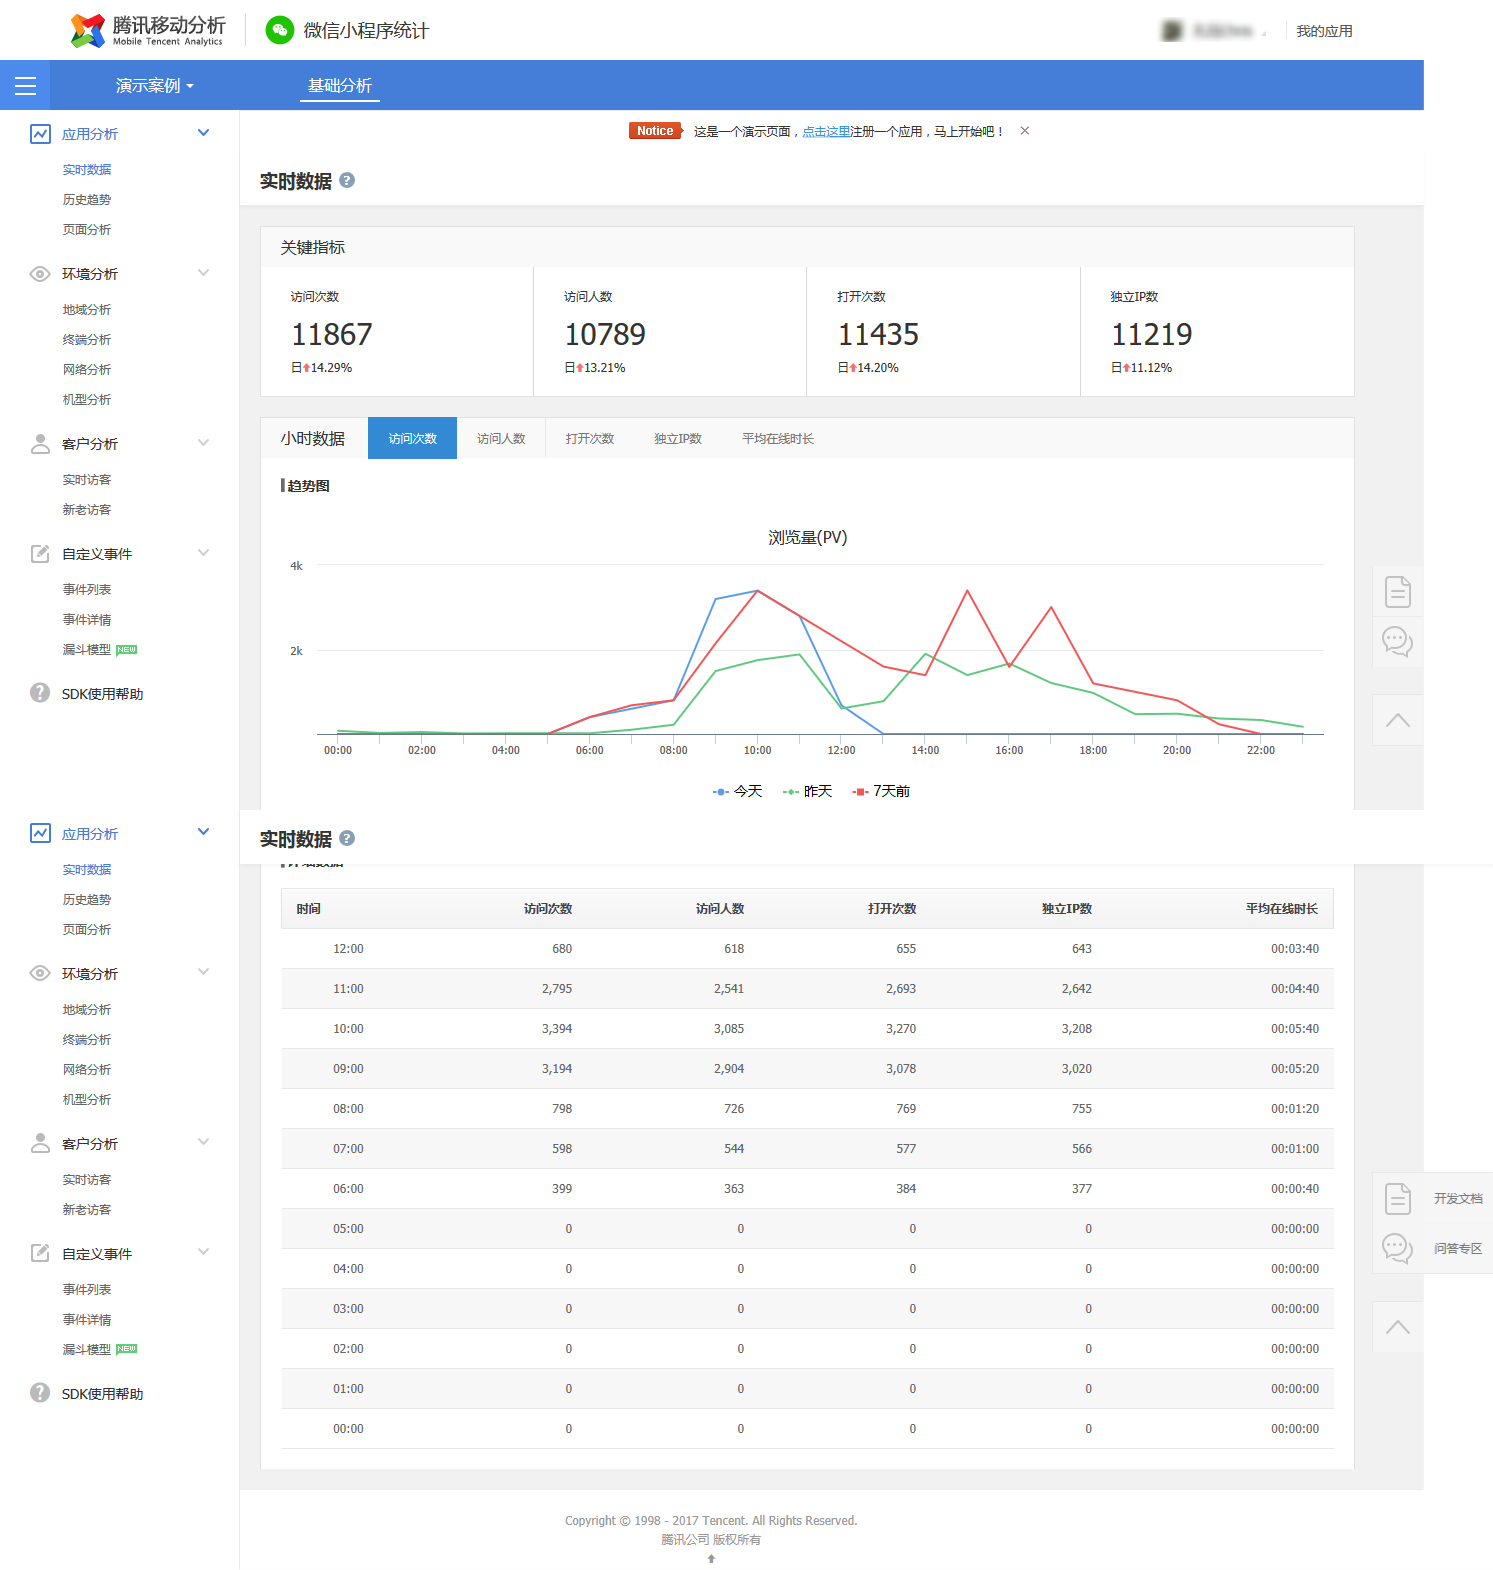1493x1570 pixels.
Task: Click the back-to-top arrow below 问答专区
Action: (x=1398, y=1327)
